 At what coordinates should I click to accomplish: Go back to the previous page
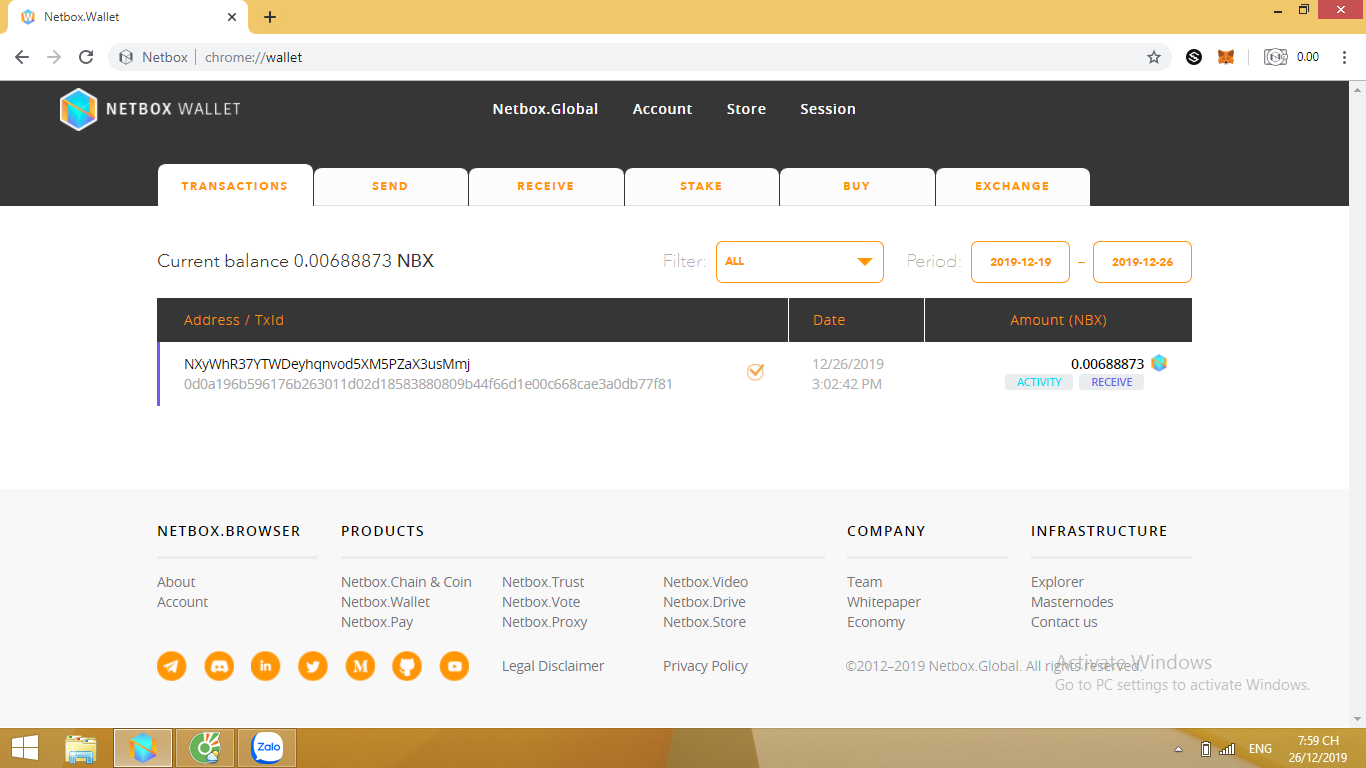[22, 57]
